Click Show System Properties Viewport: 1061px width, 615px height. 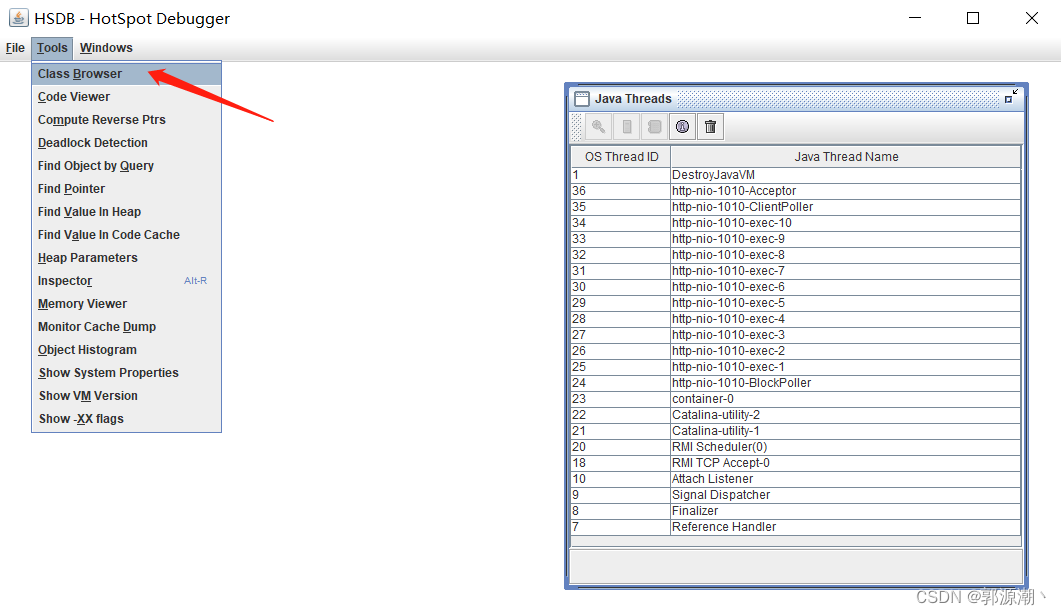pos(127,373)
